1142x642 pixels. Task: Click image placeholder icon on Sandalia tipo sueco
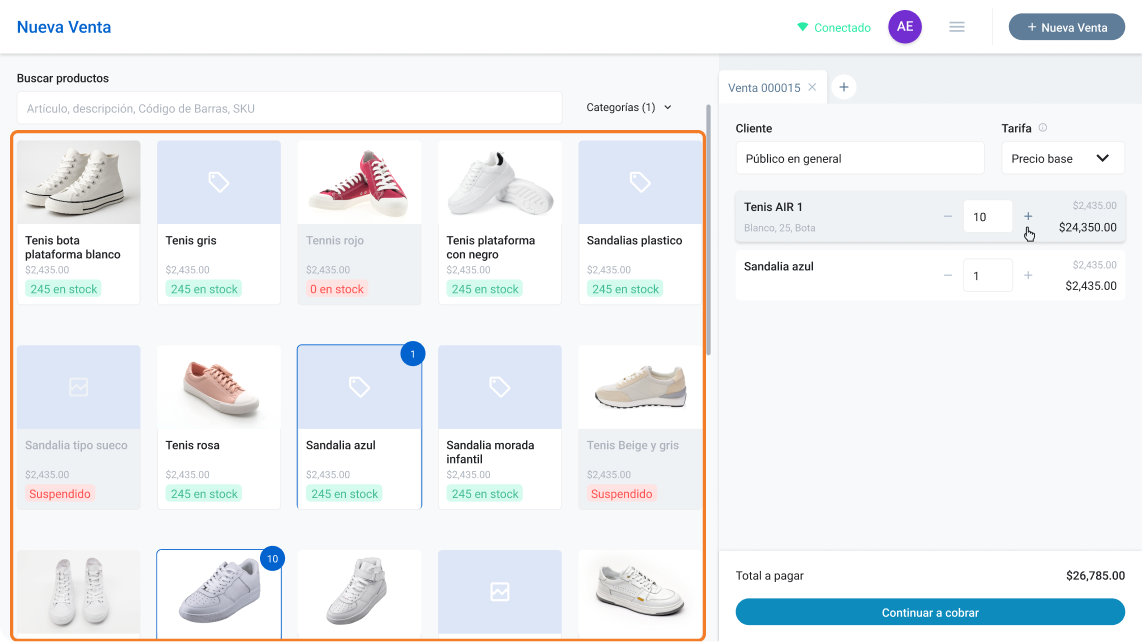[79, 387]
